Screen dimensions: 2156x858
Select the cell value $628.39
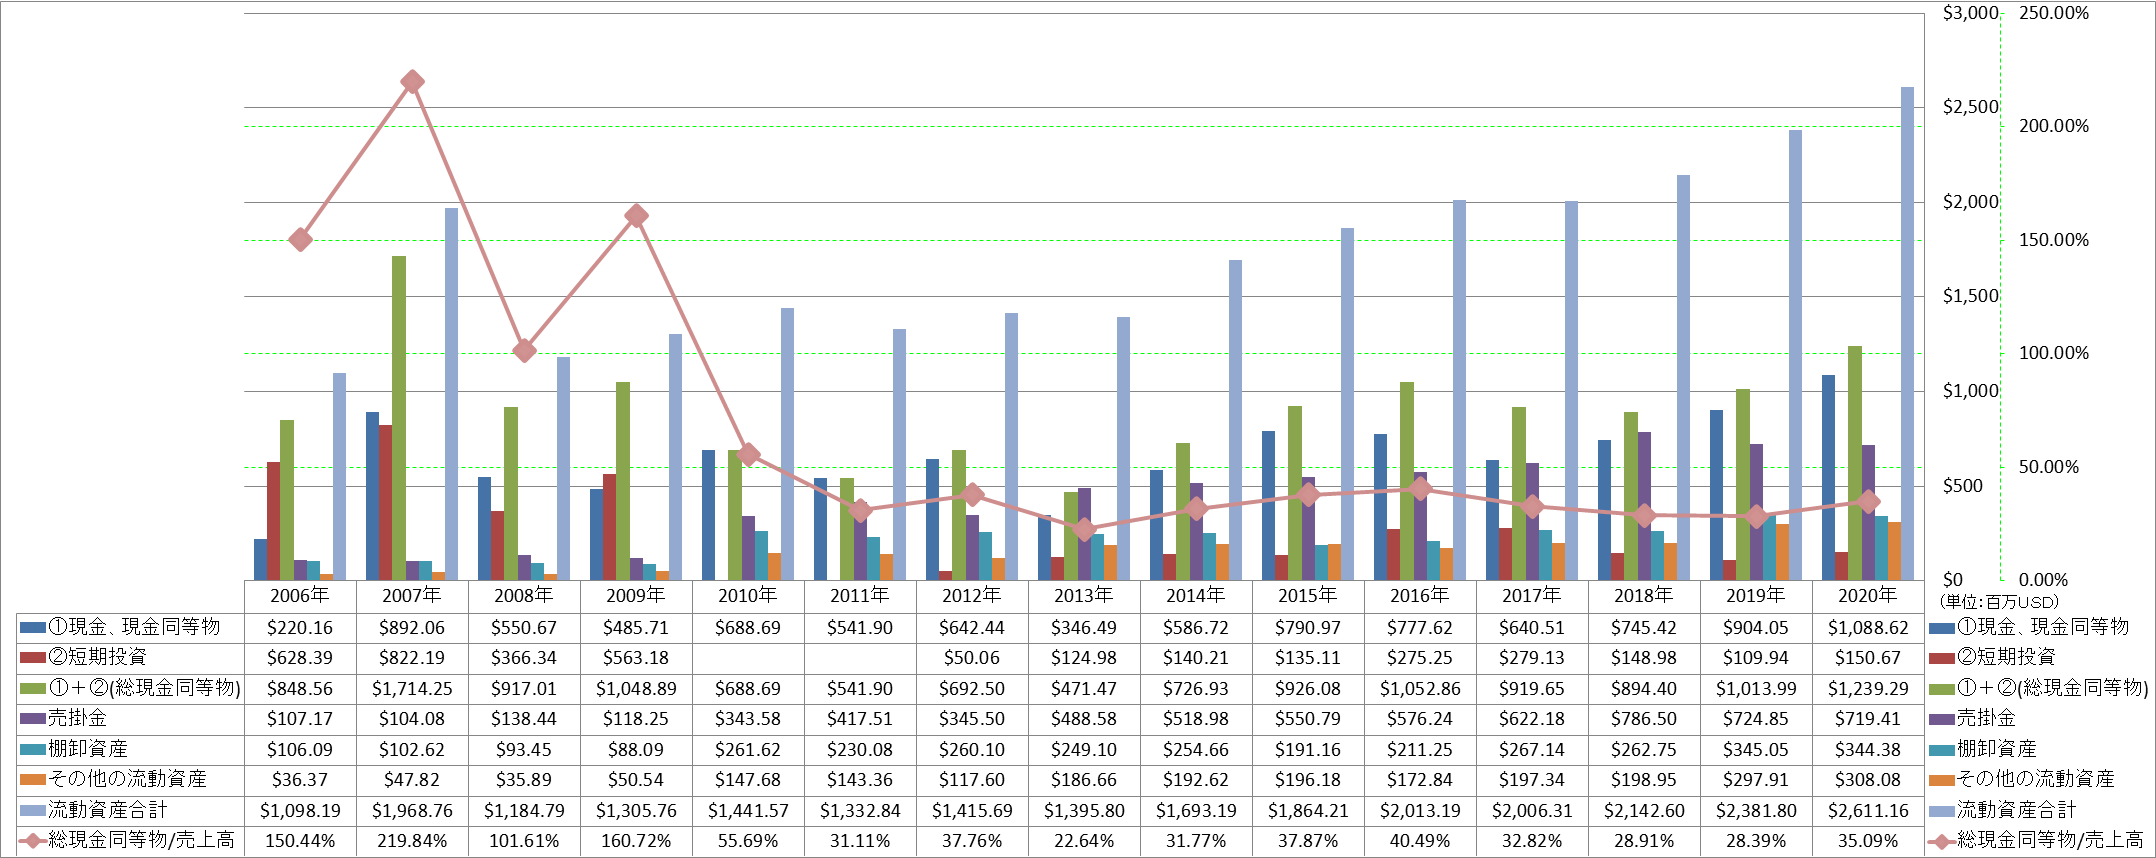[300, 658]
